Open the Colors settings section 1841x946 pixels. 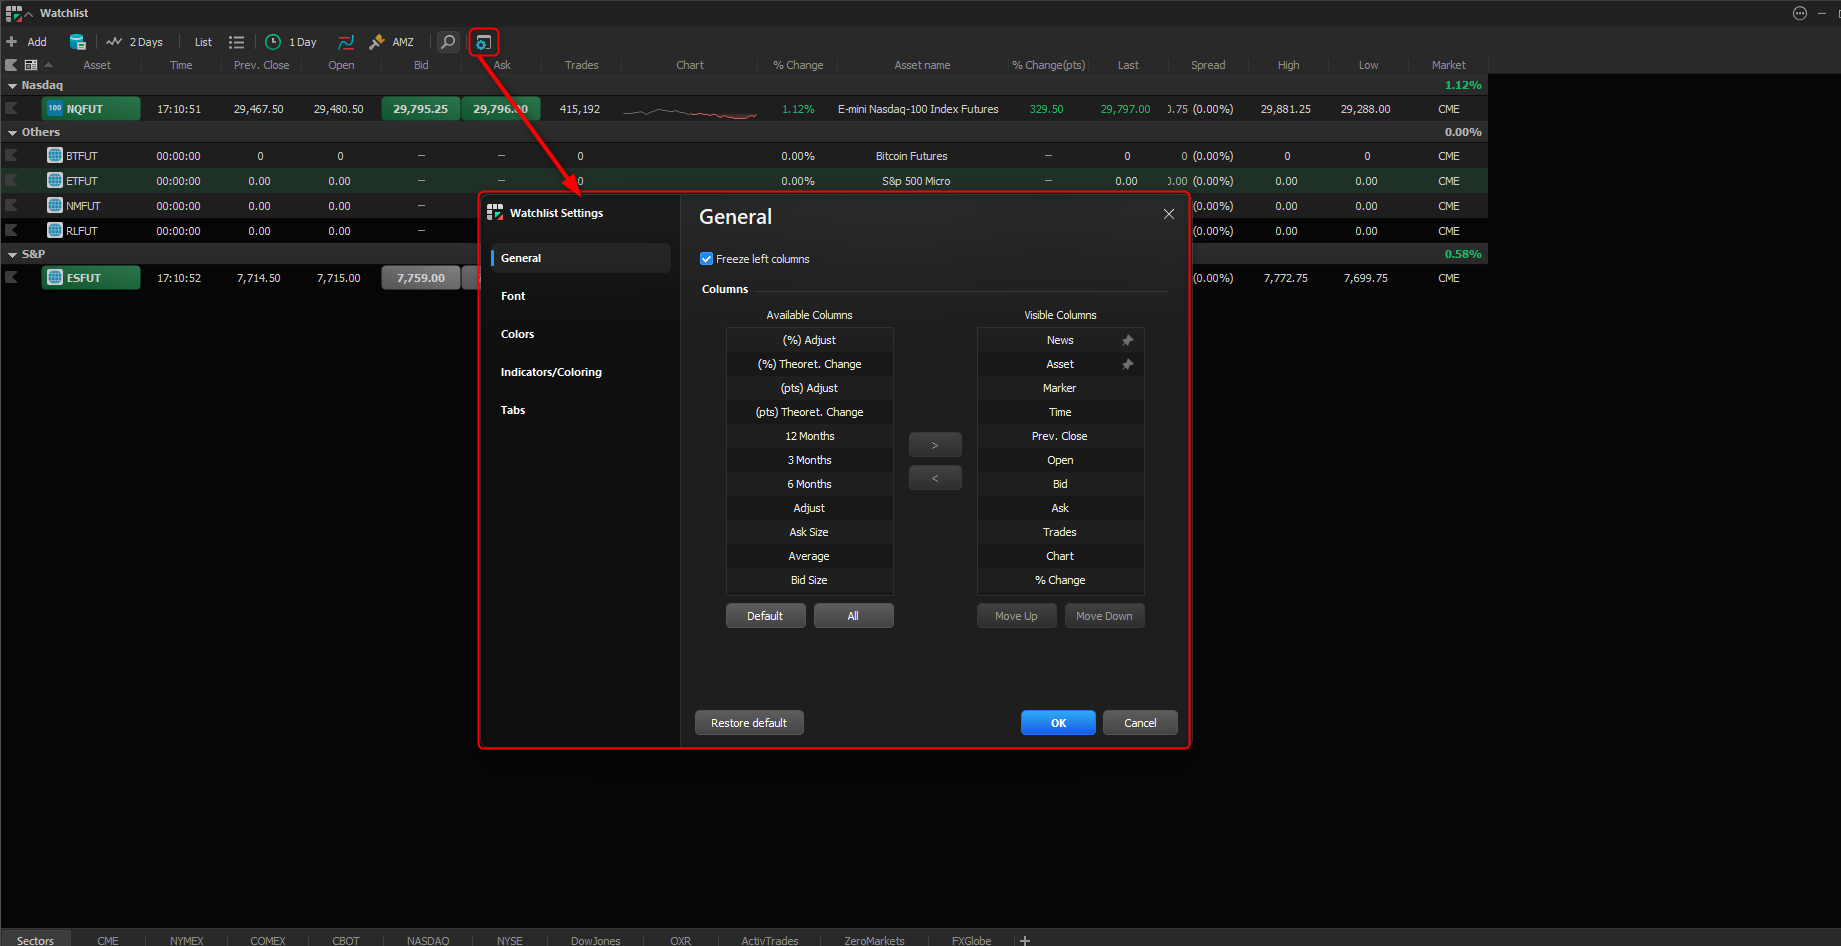(x=581, y=334)
